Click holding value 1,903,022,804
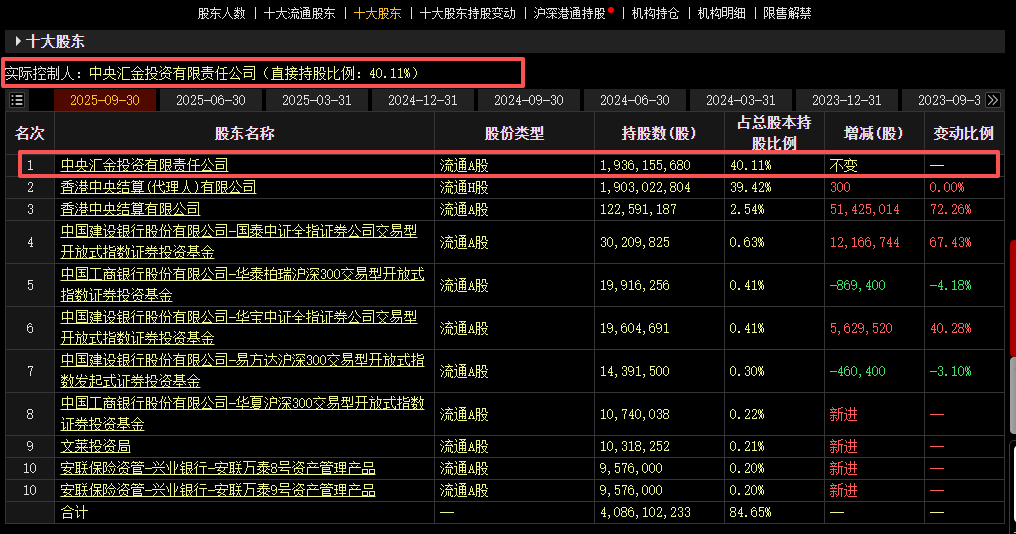Image resolution: width=1016 pixels, height=534 pixels. click(x=645, y=187)
